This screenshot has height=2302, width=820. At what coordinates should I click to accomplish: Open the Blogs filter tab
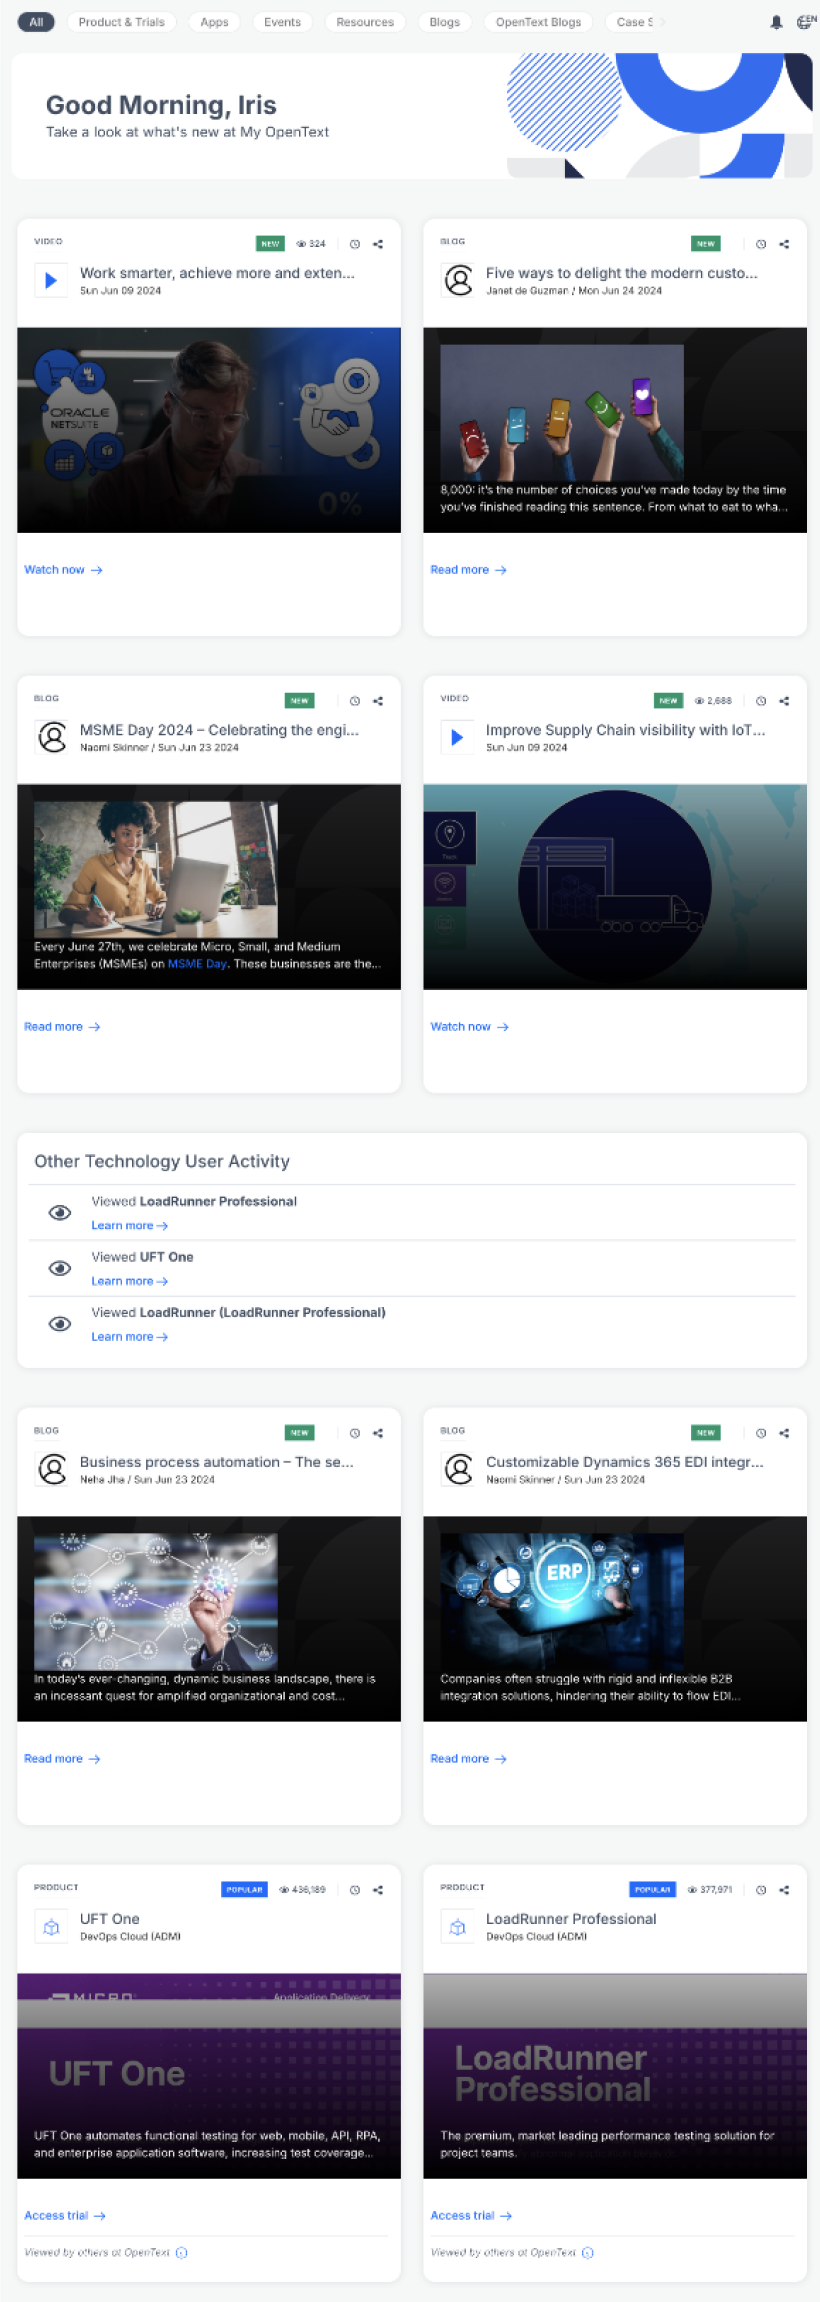coord(445,22)
